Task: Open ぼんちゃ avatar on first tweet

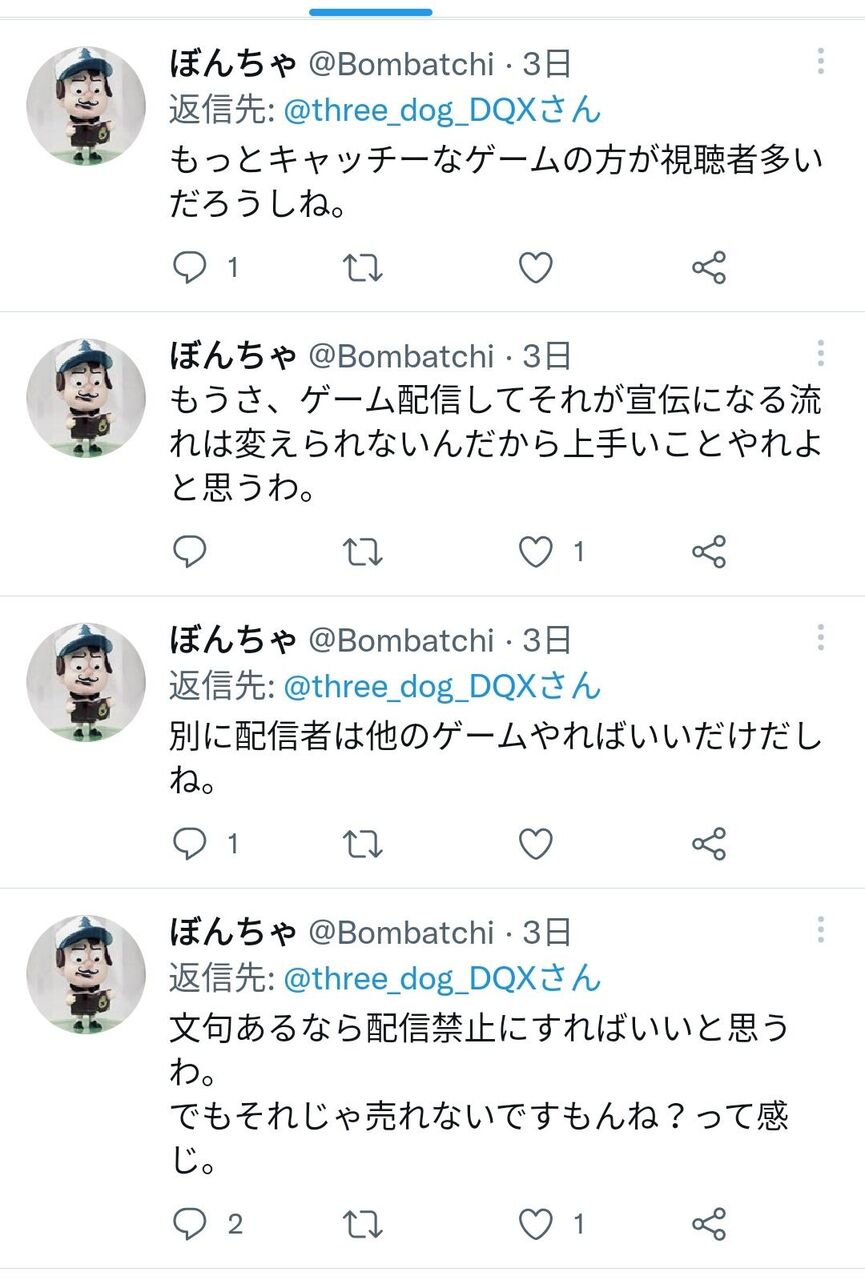Action: [x=86, y=105]
